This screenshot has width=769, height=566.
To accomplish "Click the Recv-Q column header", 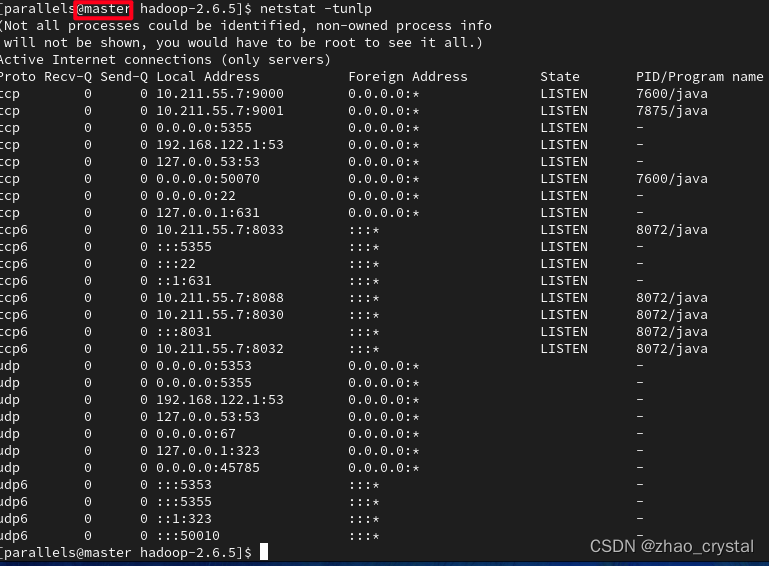I will [68, 77].
